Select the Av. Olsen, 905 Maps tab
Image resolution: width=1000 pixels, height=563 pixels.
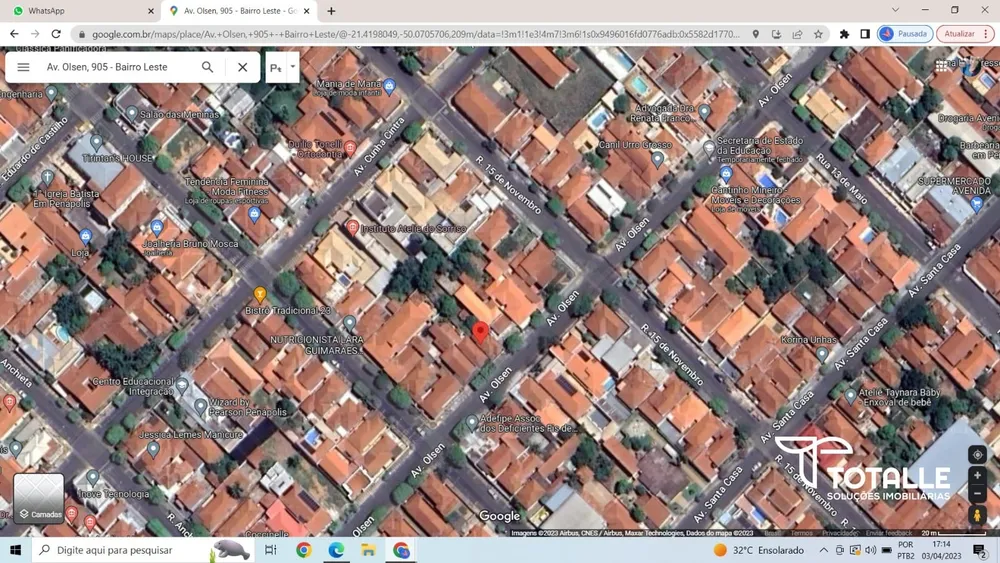point(239,11)
